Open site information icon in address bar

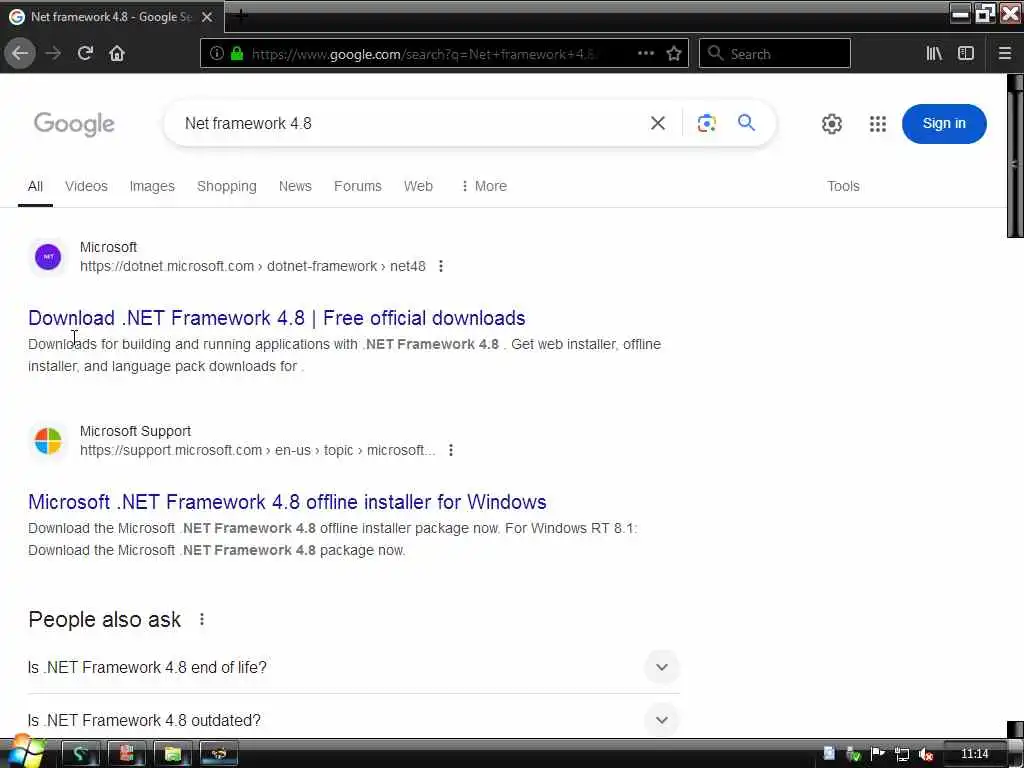pos(216,53)
